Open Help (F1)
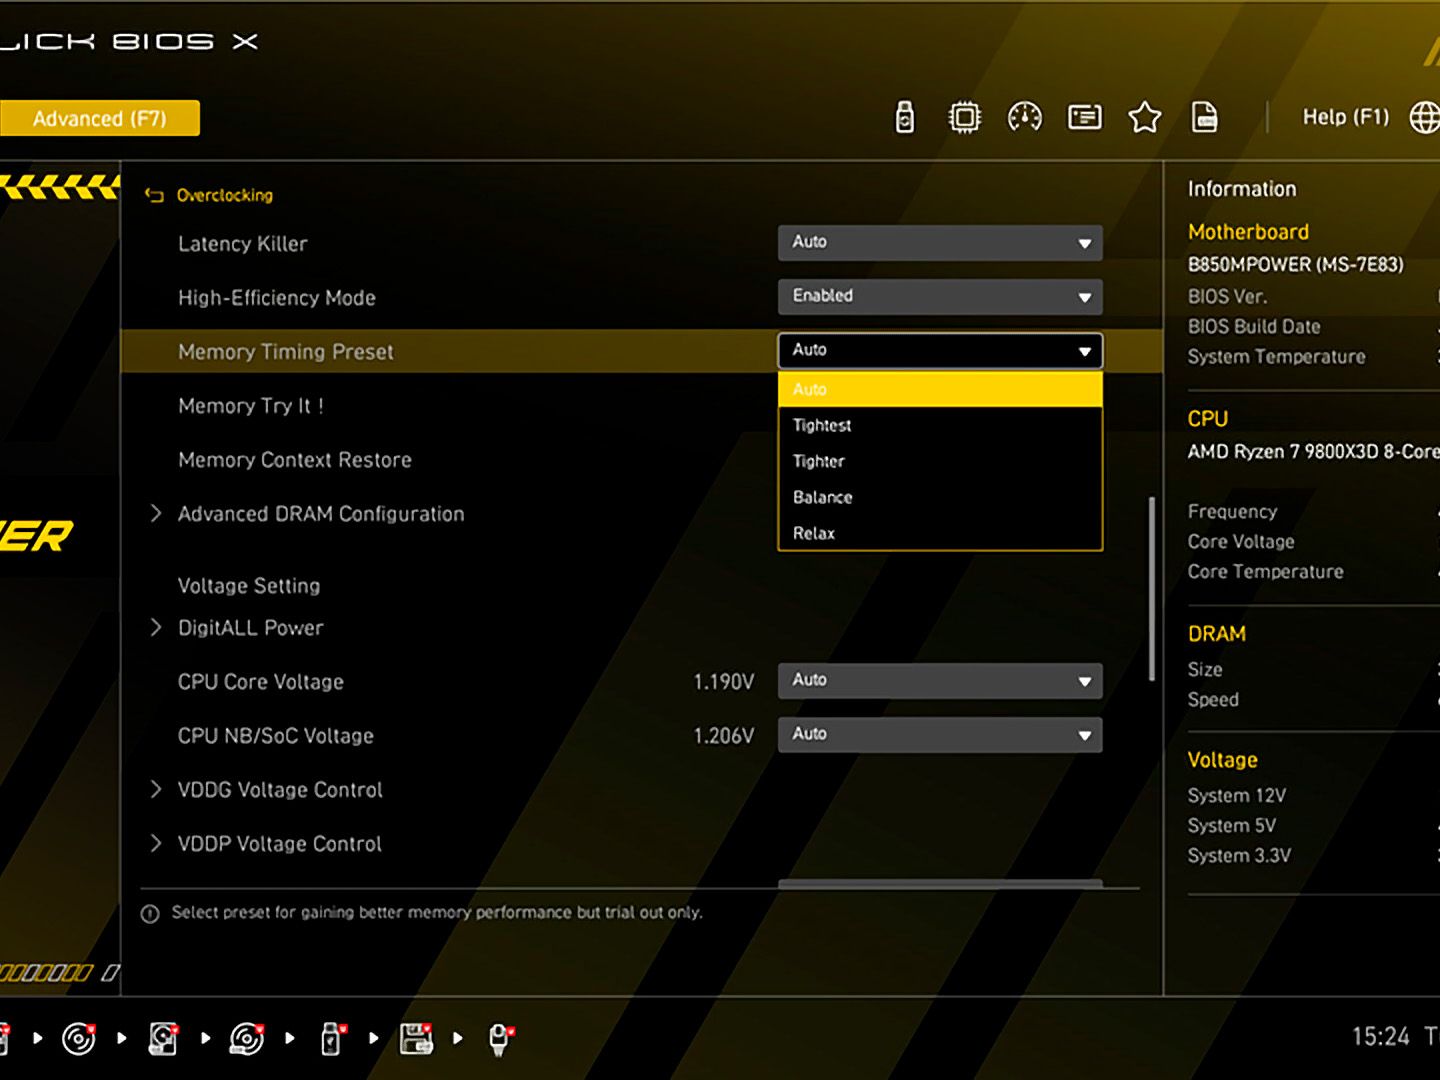 click(1345, 117)
